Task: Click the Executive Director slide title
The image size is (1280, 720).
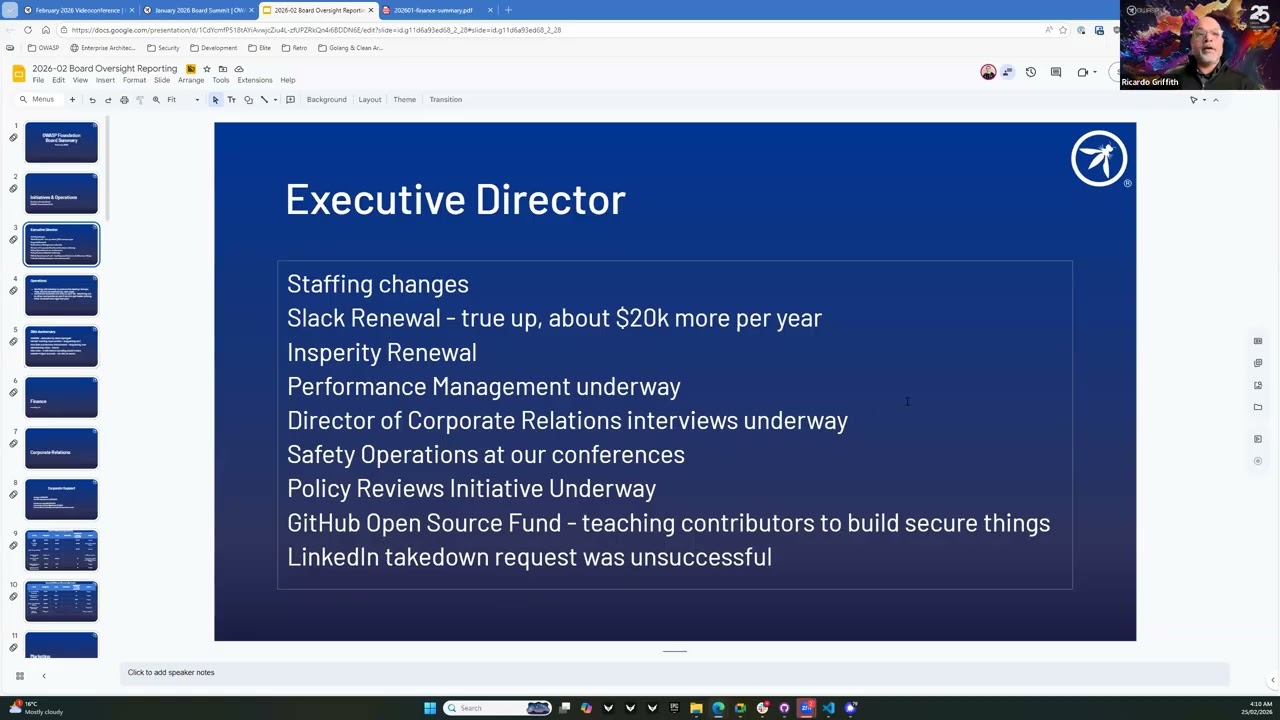Action: [456, 199]
